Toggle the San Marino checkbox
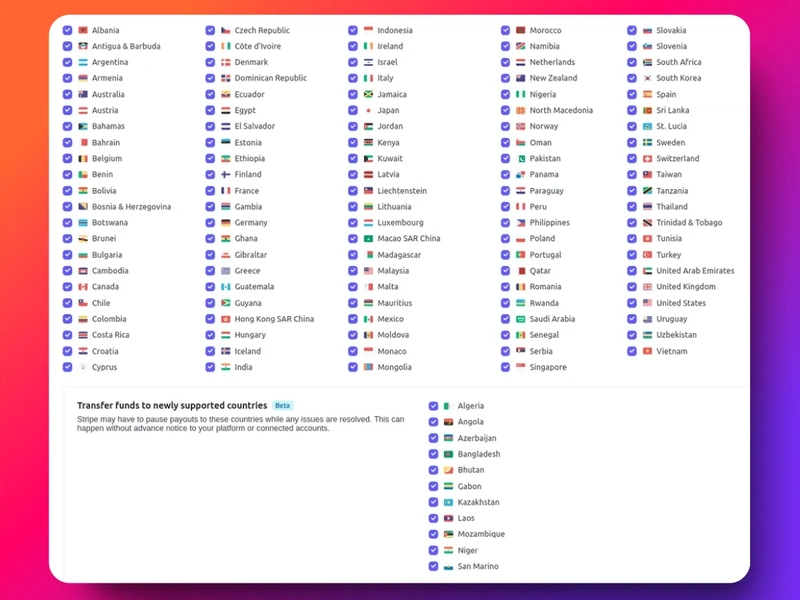Viewport: 800px width, 600px height. [x=433, y=566]
